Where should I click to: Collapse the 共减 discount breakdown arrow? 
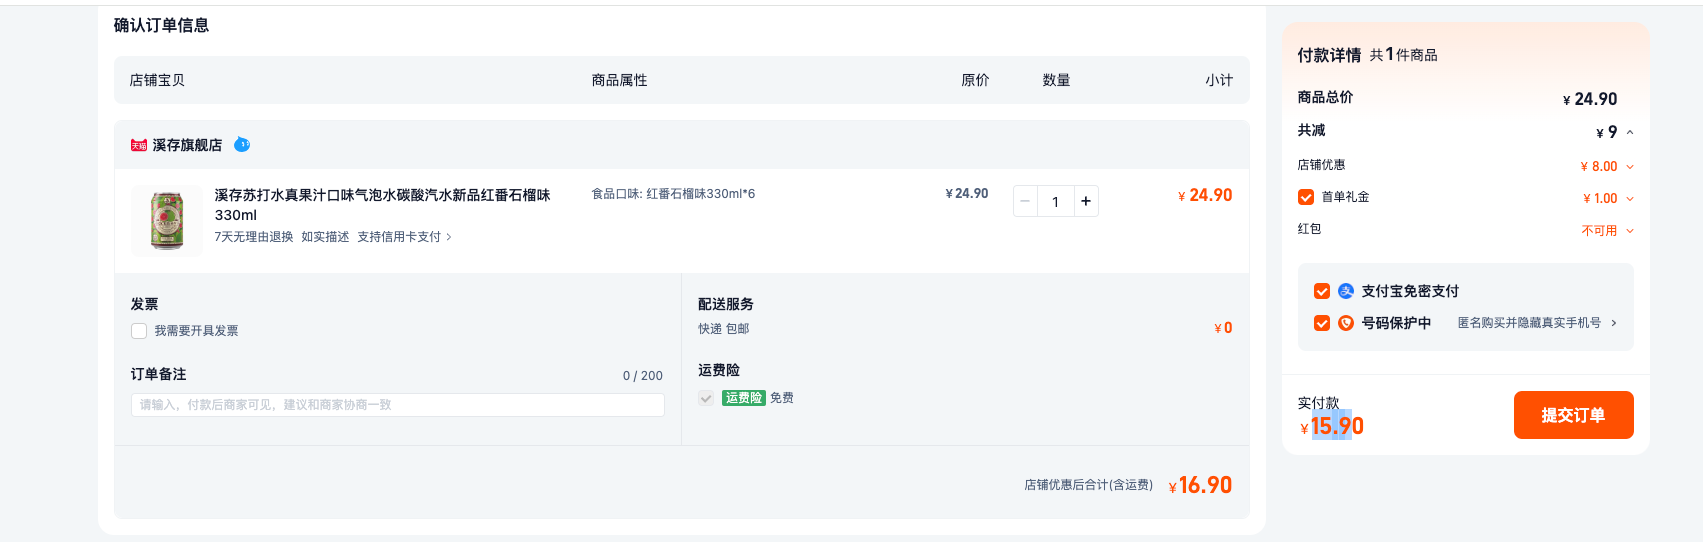click(x=1630, y=132)
